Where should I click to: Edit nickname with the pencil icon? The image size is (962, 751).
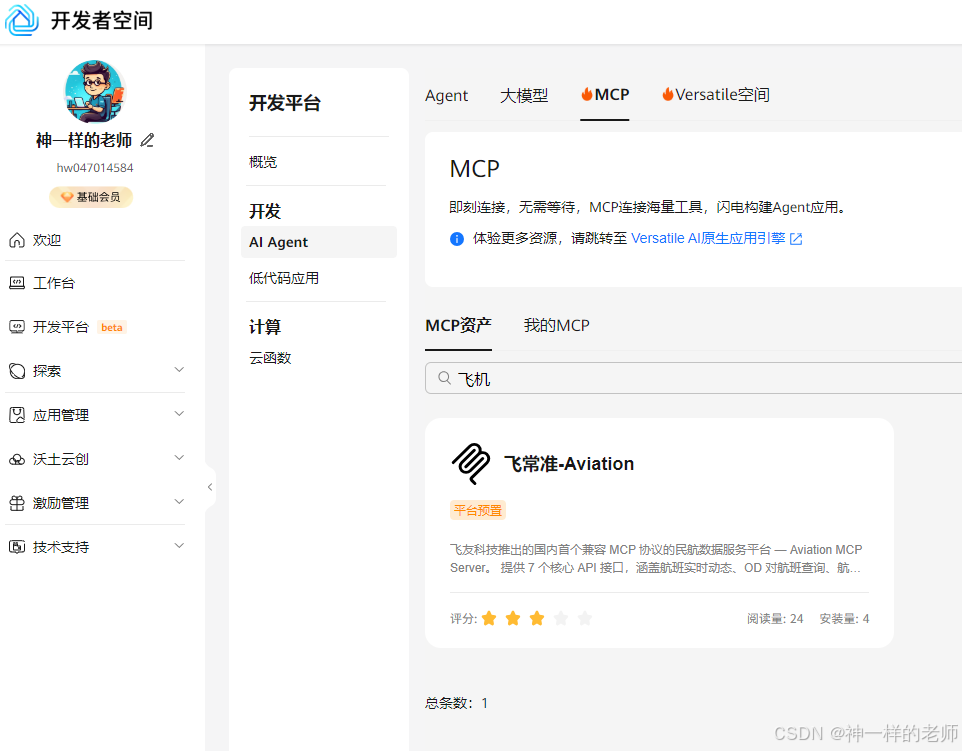147,141
